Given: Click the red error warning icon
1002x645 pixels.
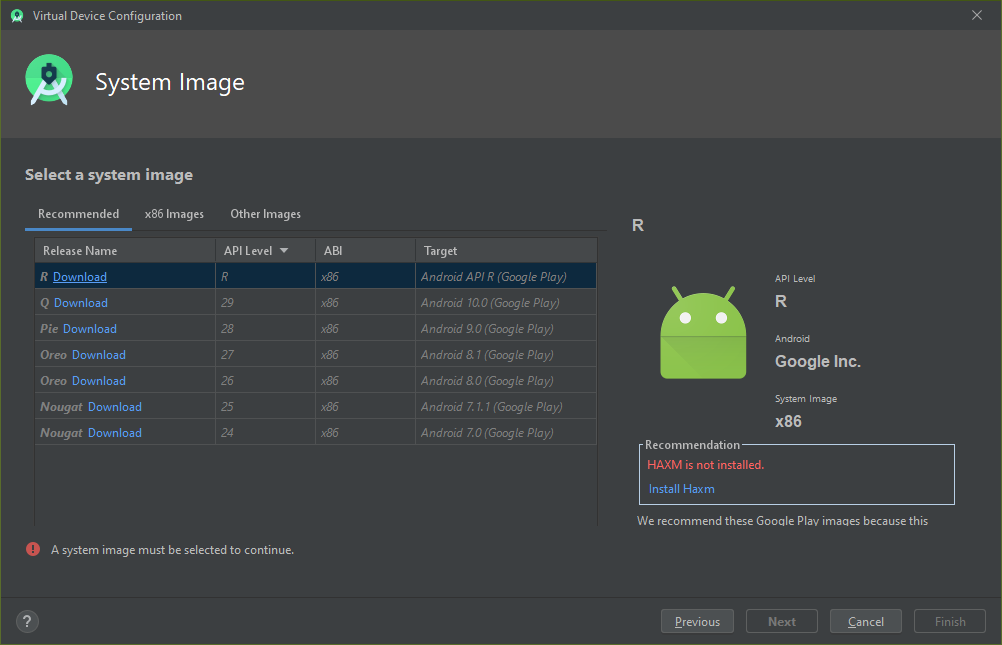Looking at the screenshot, I should 33,549.
